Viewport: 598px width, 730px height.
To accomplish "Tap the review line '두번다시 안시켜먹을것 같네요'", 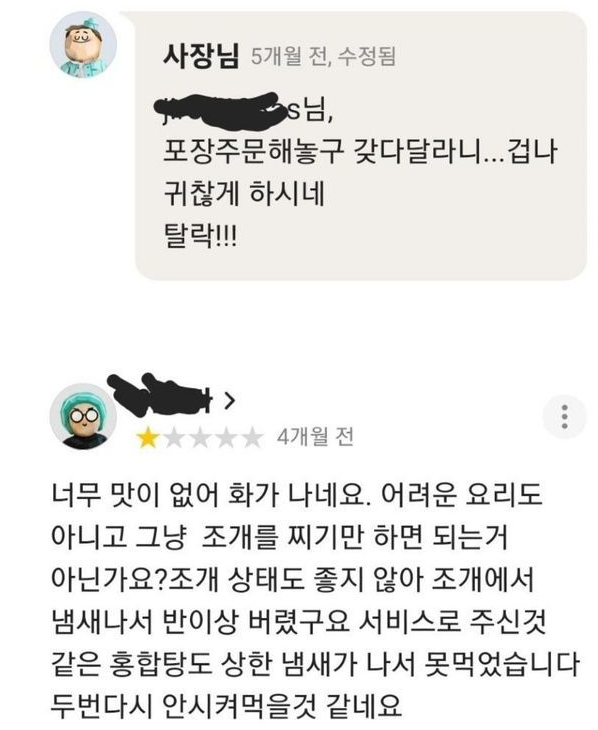I will click(226, 705).
